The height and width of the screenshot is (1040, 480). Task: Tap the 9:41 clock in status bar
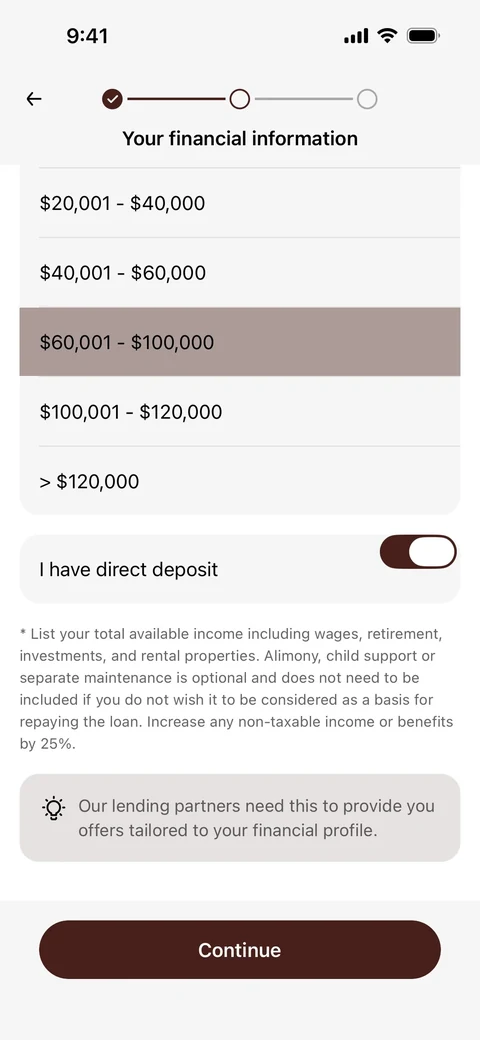pos(88,36)
